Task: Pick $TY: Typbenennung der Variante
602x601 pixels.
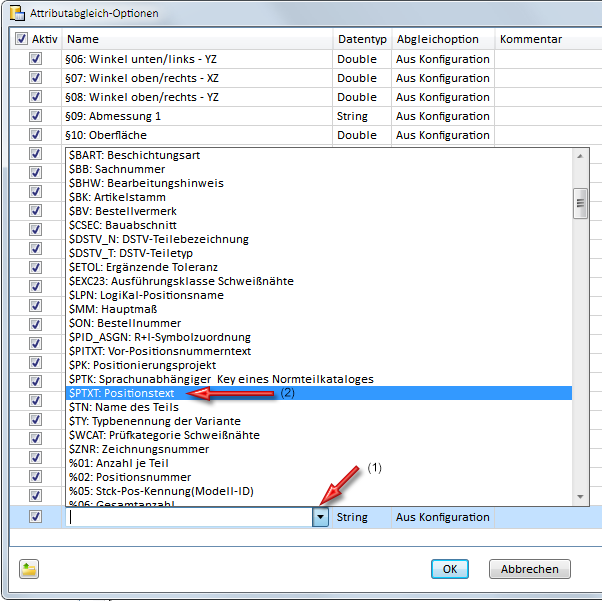Action: (x=319, y=421)
